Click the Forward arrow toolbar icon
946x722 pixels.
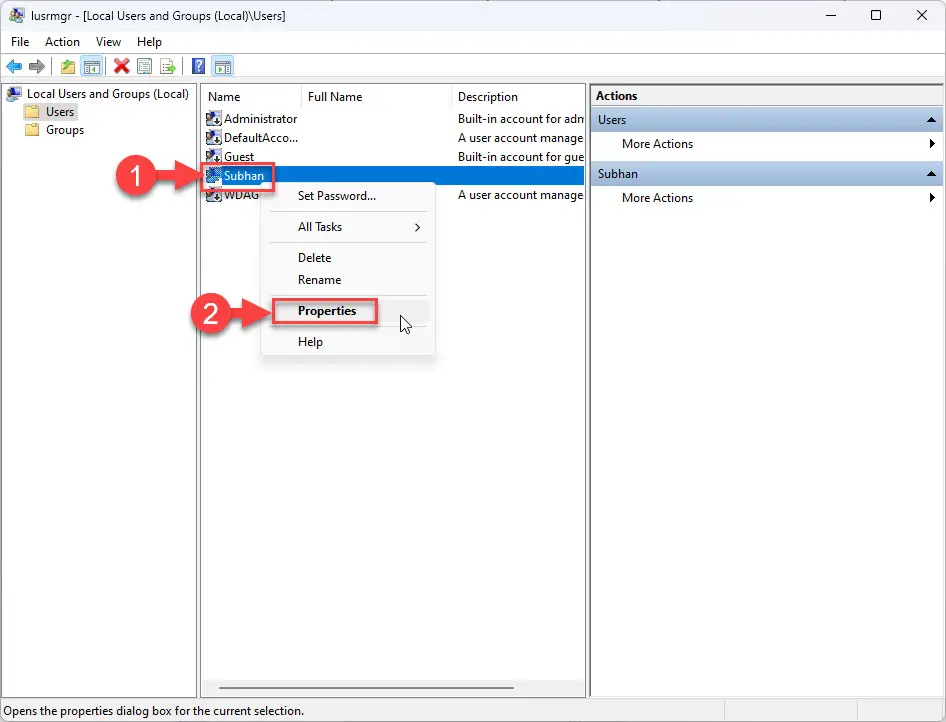(x=37, y=66)
